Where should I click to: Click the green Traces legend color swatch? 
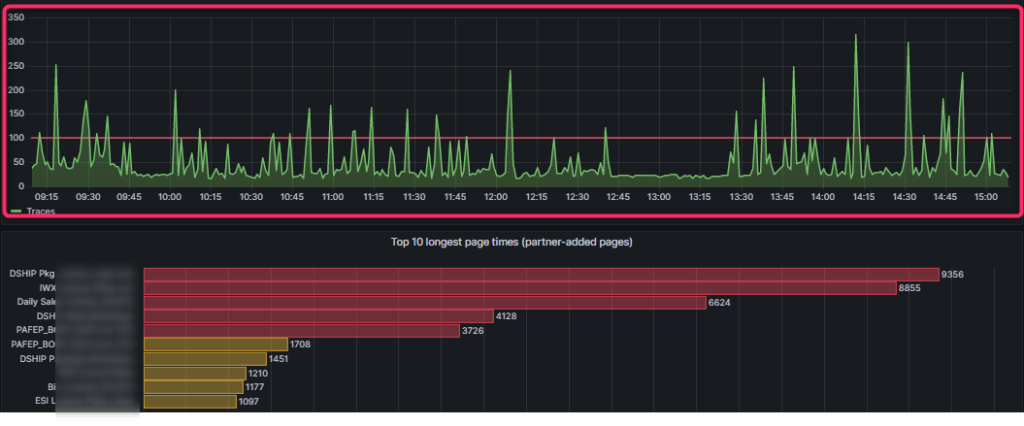point(17,211)
